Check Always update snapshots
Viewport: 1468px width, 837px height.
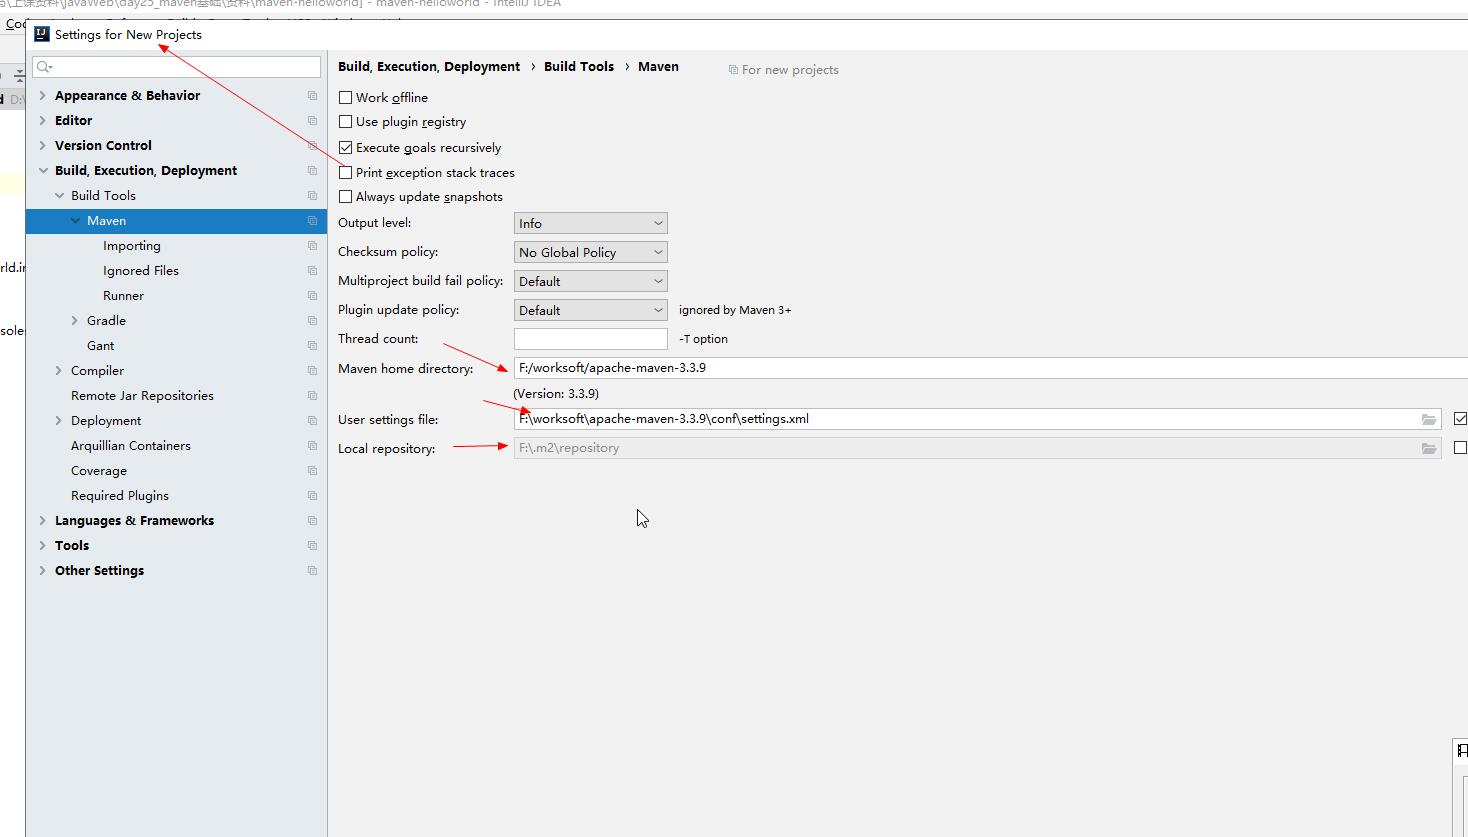click(345, 197)
